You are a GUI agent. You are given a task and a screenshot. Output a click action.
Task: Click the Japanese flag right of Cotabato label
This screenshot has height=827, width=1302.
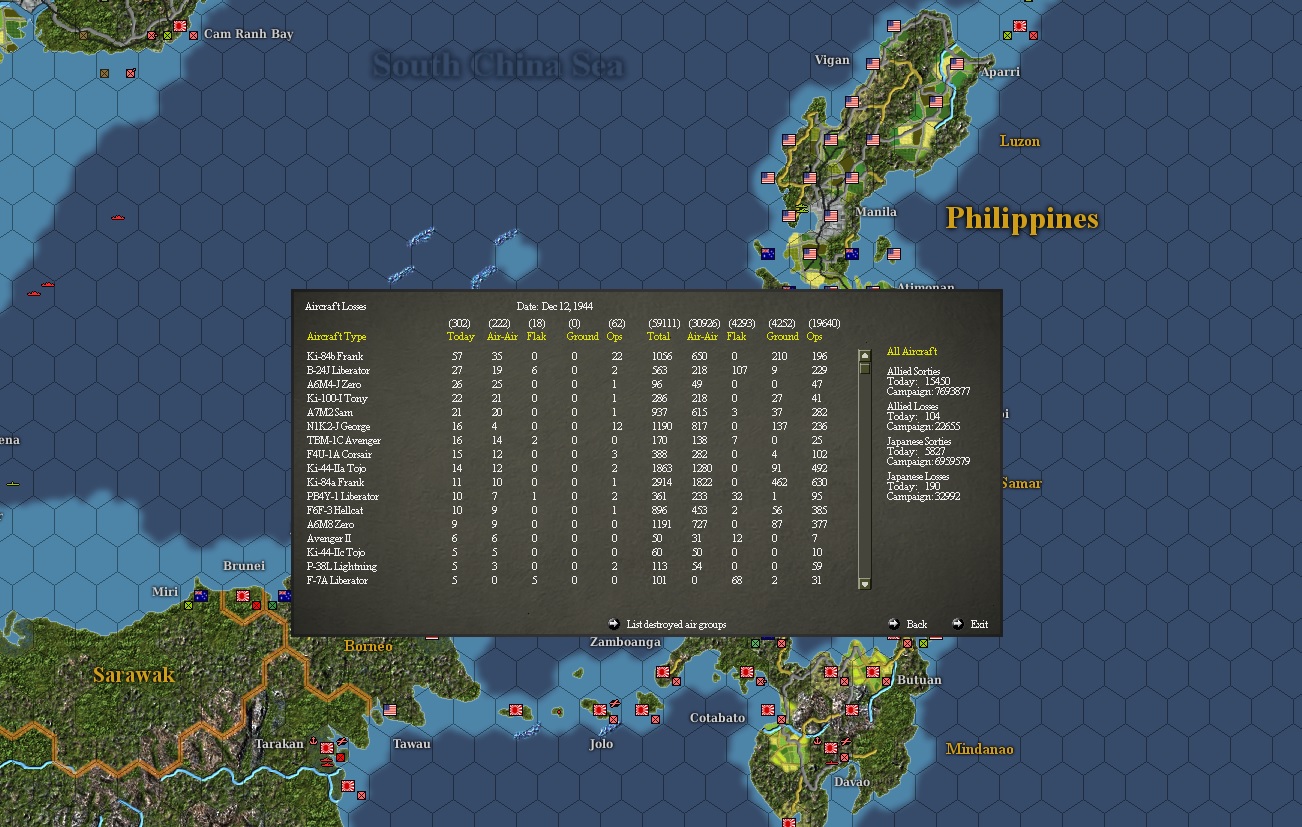coord(768,710)
